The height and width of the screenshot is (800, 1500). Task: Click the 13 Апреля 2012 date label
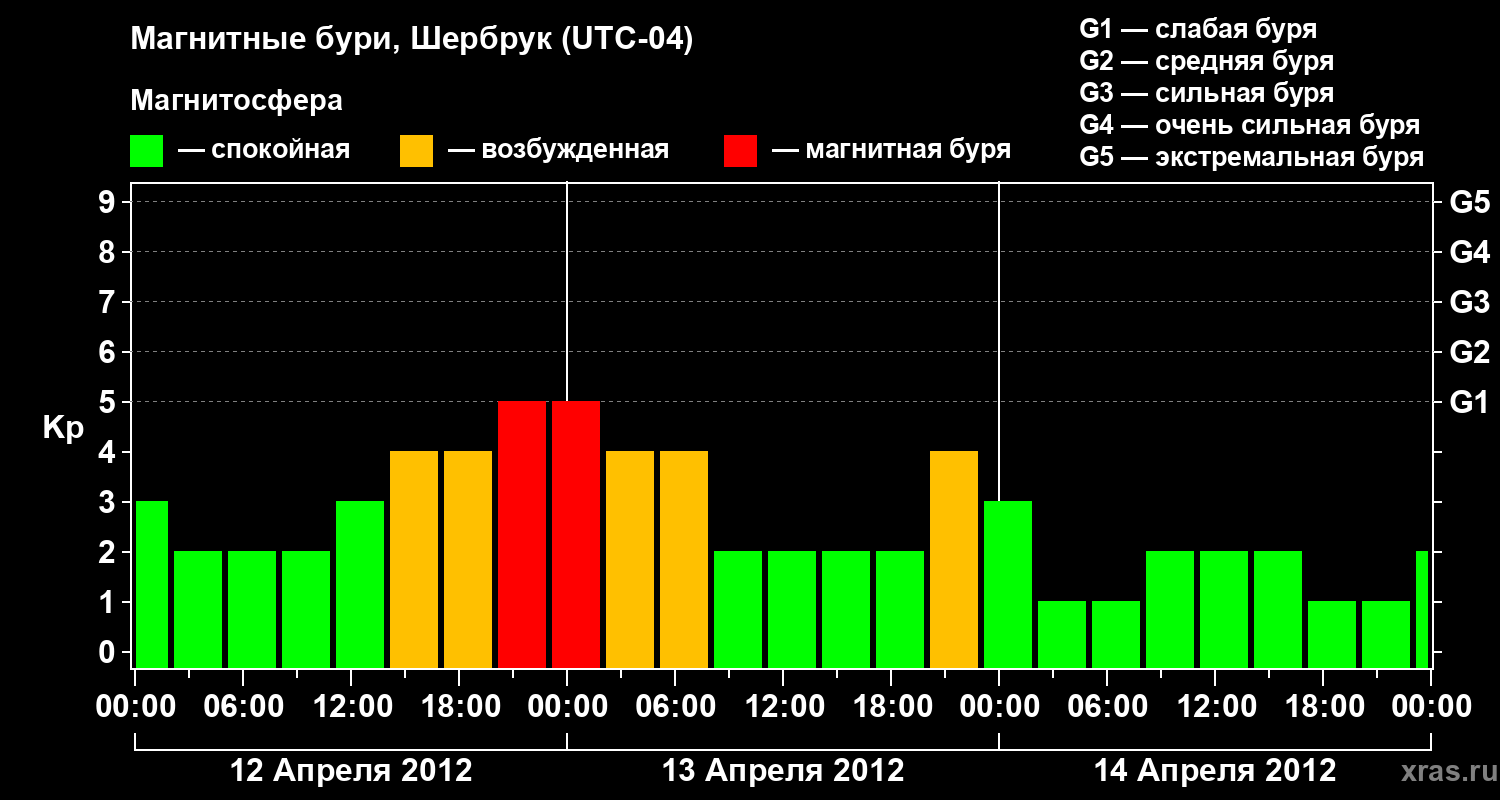(783, 770)
